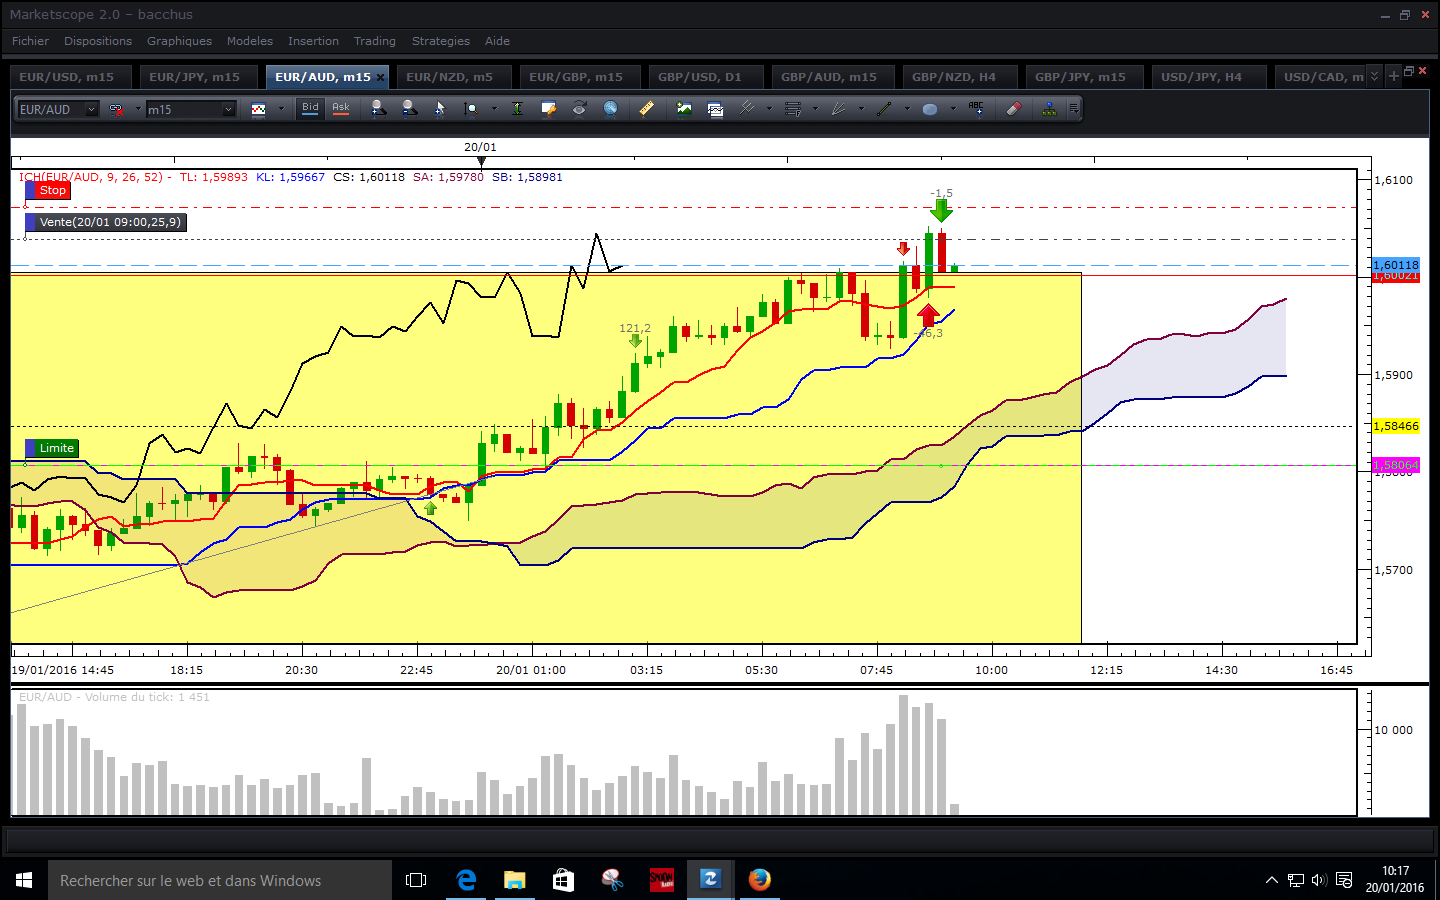
Task: Select the green trend line tool
Action: [x=884, y=109]
